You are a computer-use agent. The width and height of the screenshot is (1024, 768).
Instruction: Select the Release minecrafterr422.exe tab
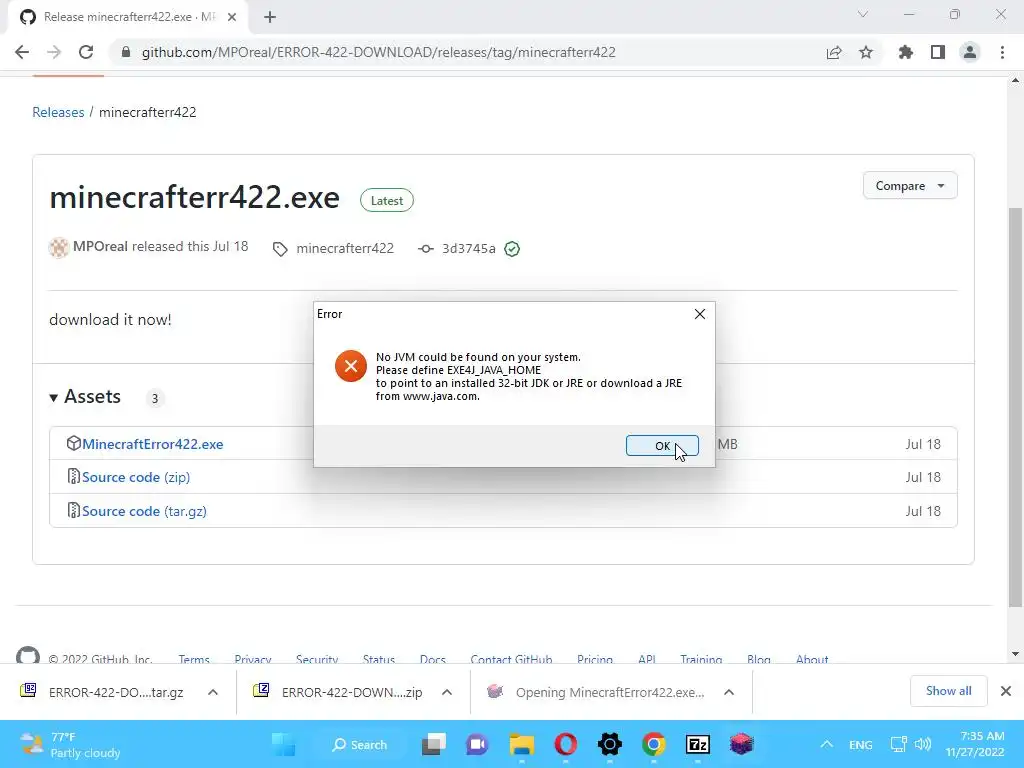tap(127, 17)
